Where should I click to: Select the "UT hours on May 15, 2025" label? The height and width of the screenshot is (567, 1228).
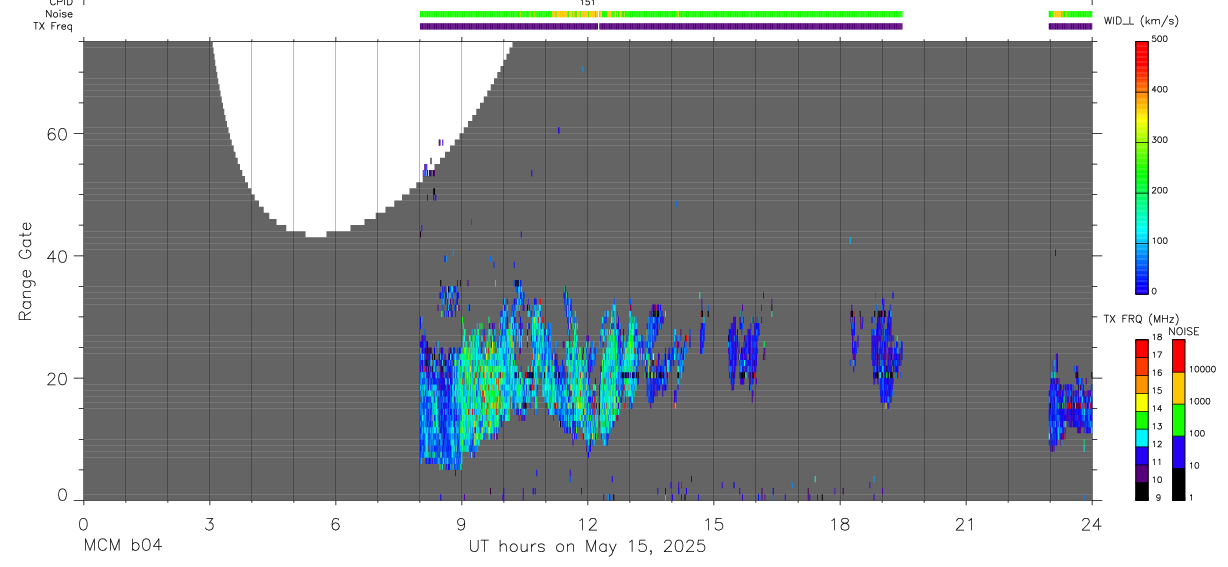click(x=587, y=546)
